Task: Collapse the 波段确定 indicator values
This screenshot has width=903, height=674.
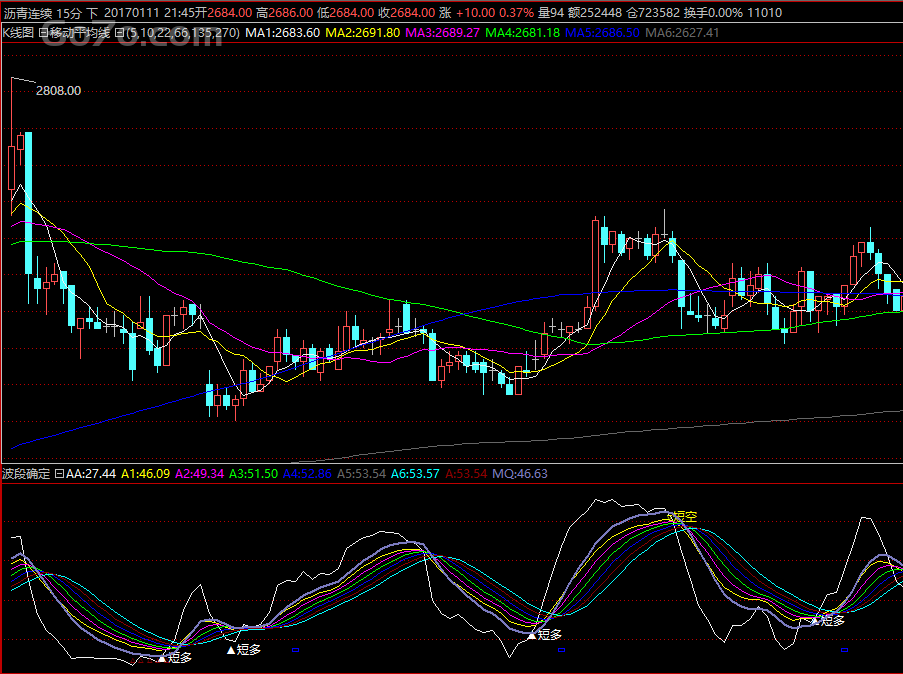Action: pos(58,473)
